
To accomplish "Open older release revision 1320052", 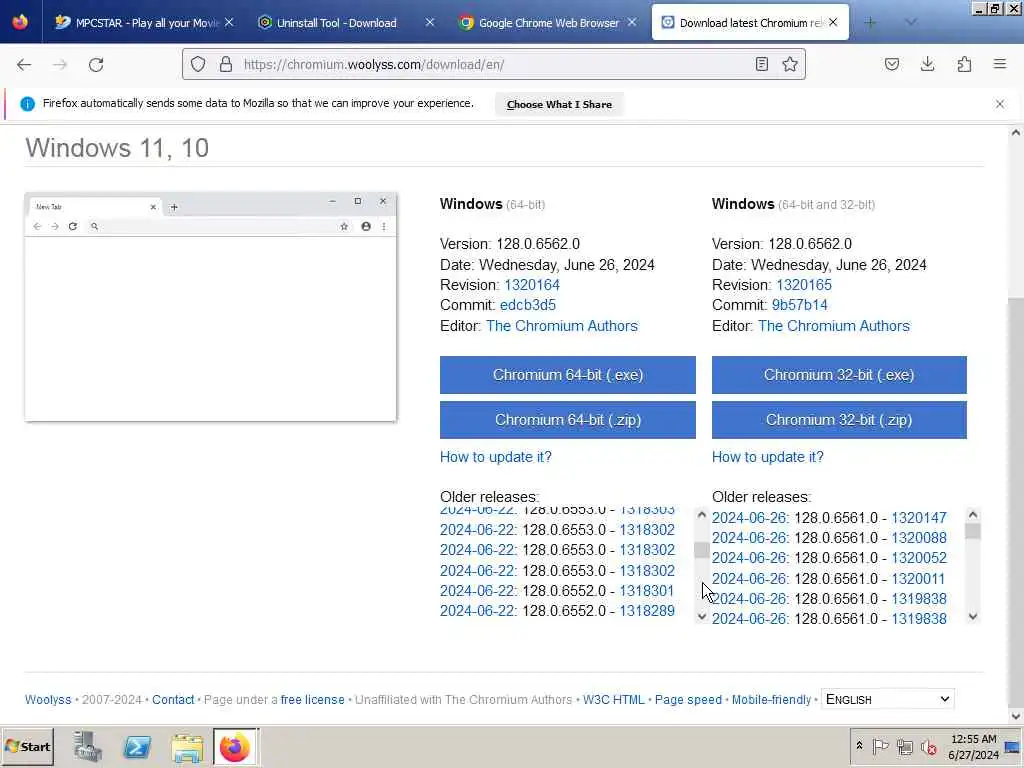I will (x=919, y=558).
